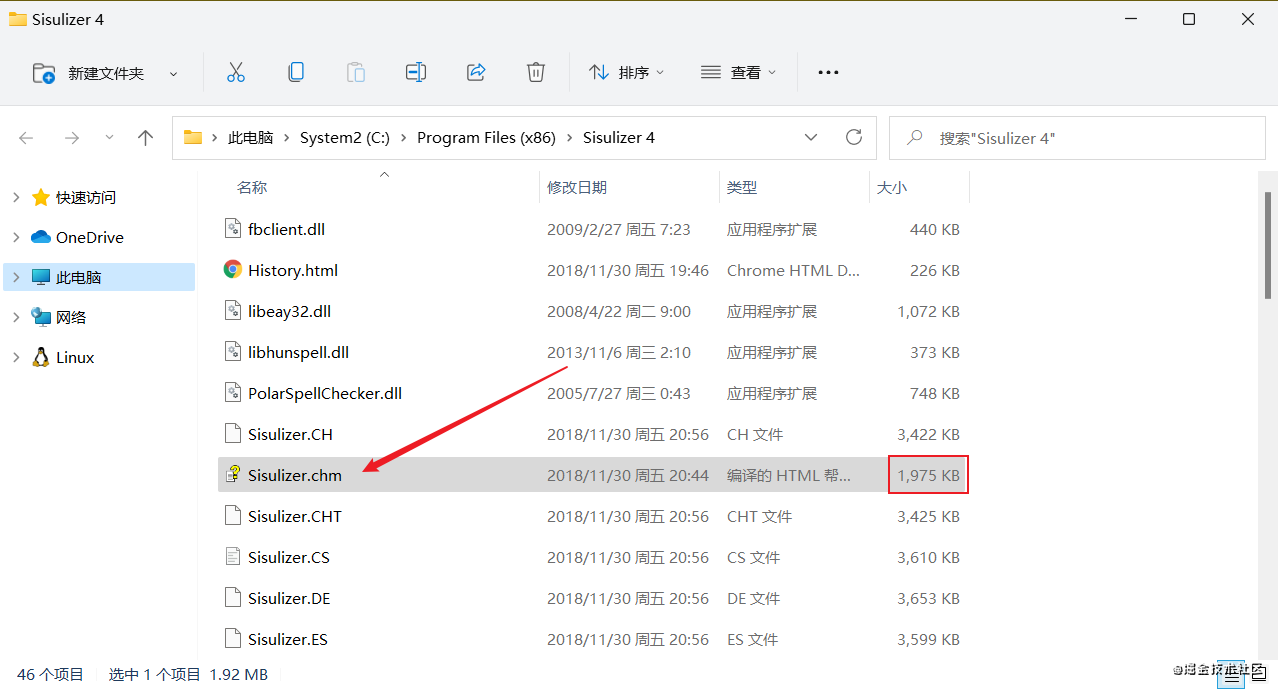Expand the OneDrive tree node
Viewport: 1278px width, 689px height.
tap(16, 238)
